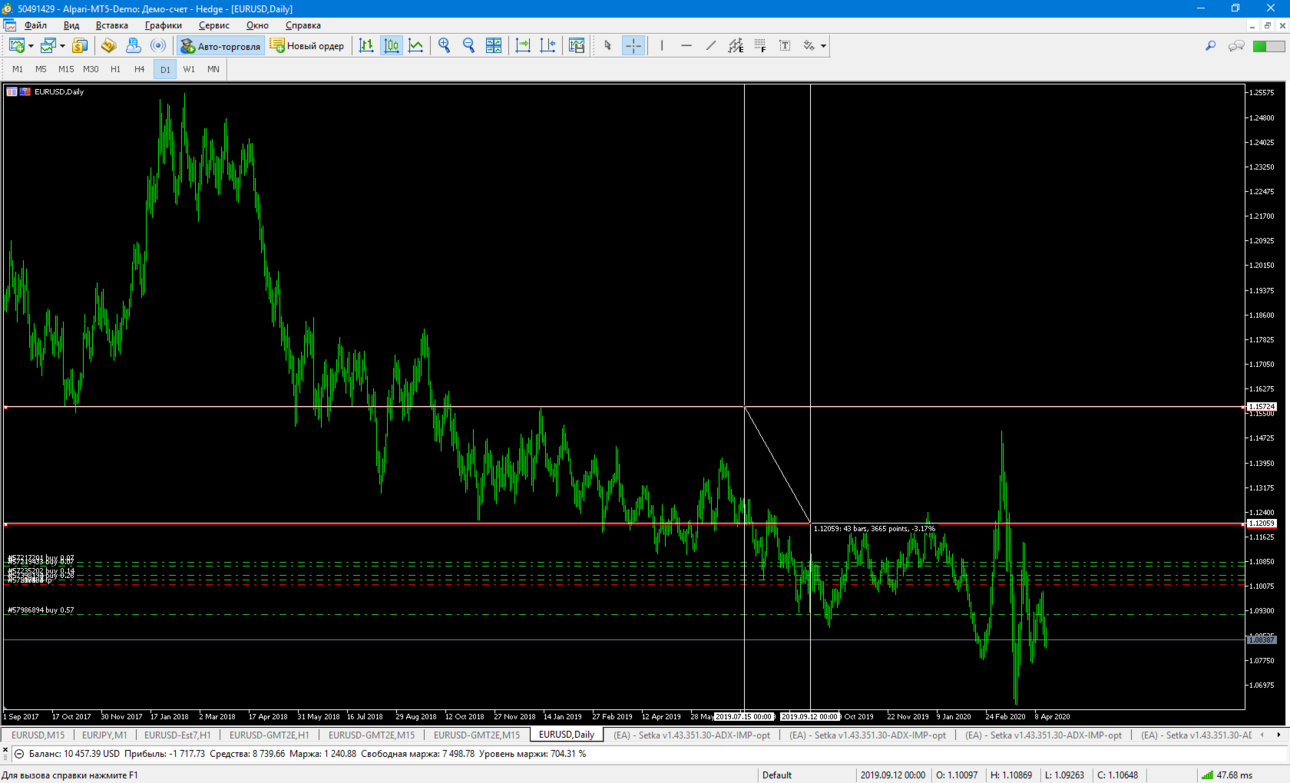This screenshot has width=1290, height=783.
Task: Open a new chart from the toolbar
Action: point(17,46)
